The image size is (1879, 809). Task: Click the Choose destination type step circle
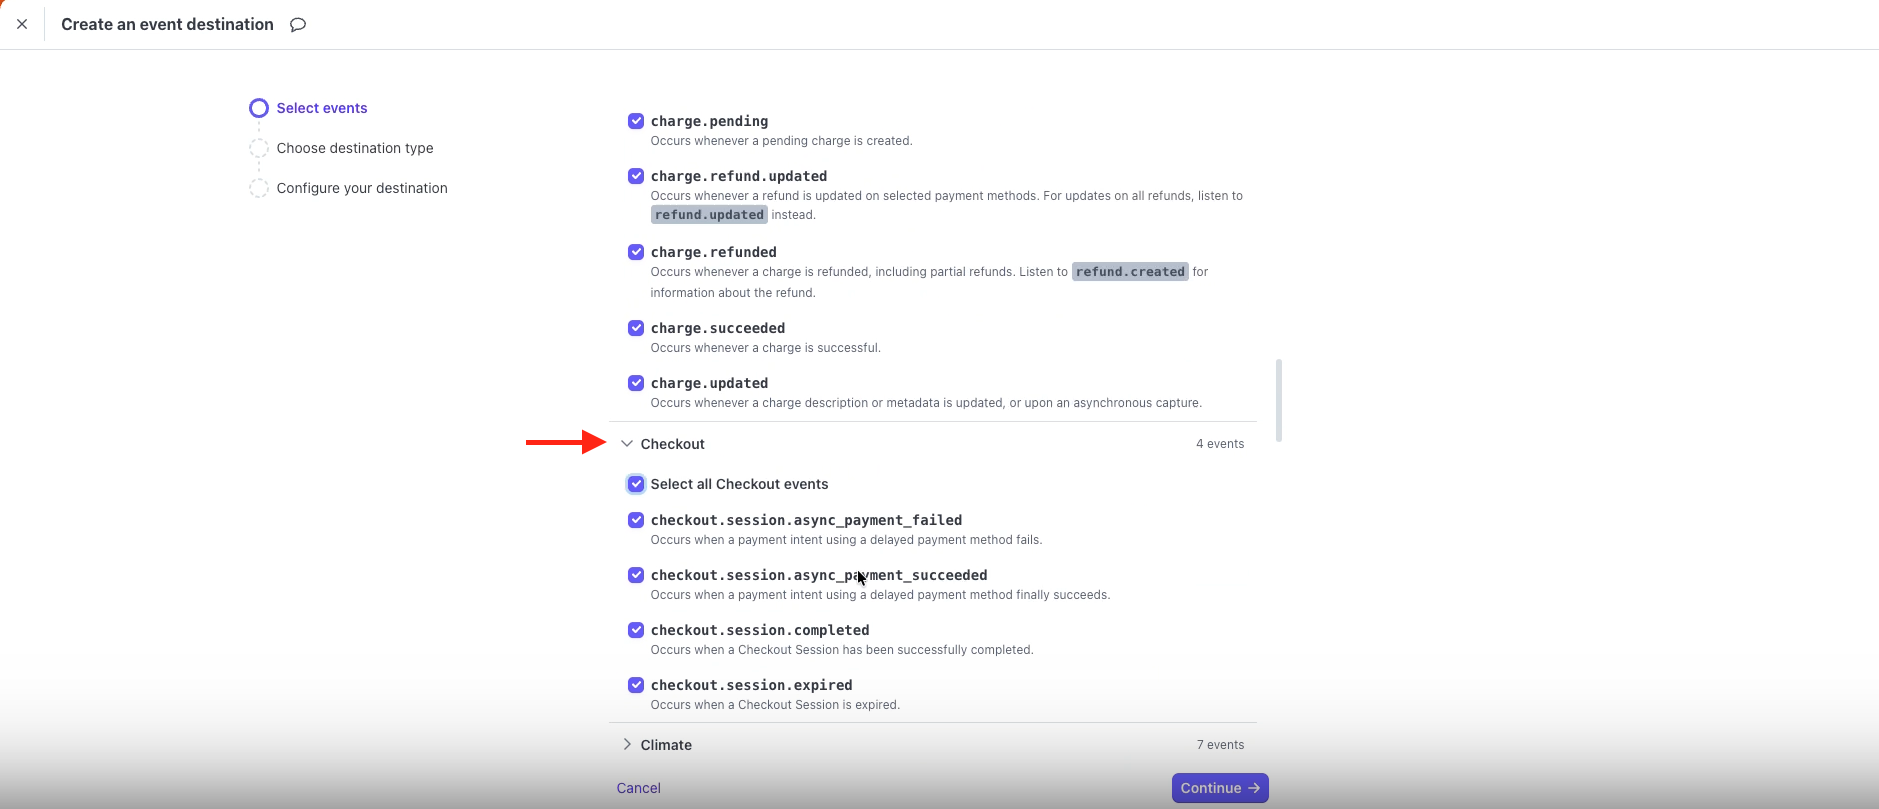(x=259, y=148)
